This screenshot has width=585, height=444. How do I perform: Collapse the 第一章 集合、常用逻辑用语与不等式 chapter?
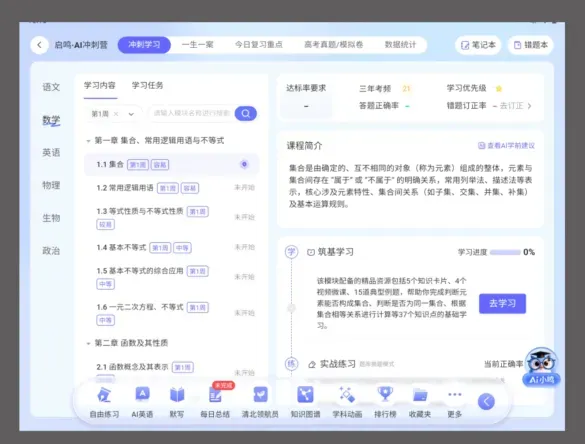click(88, 141)
